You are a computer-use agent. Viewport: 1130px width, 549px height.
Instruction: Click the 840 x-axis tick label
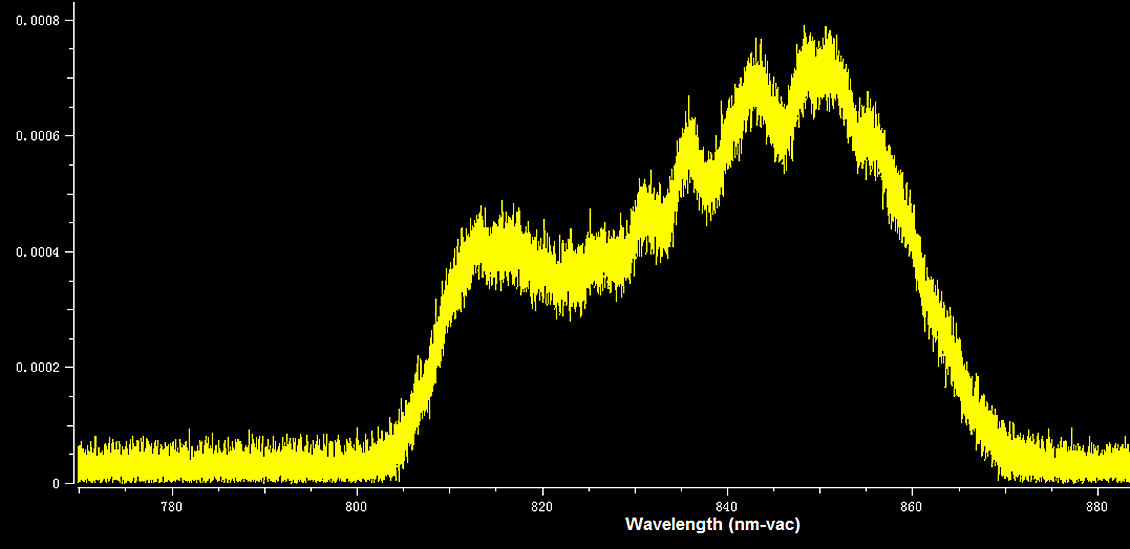click(727, 504)
